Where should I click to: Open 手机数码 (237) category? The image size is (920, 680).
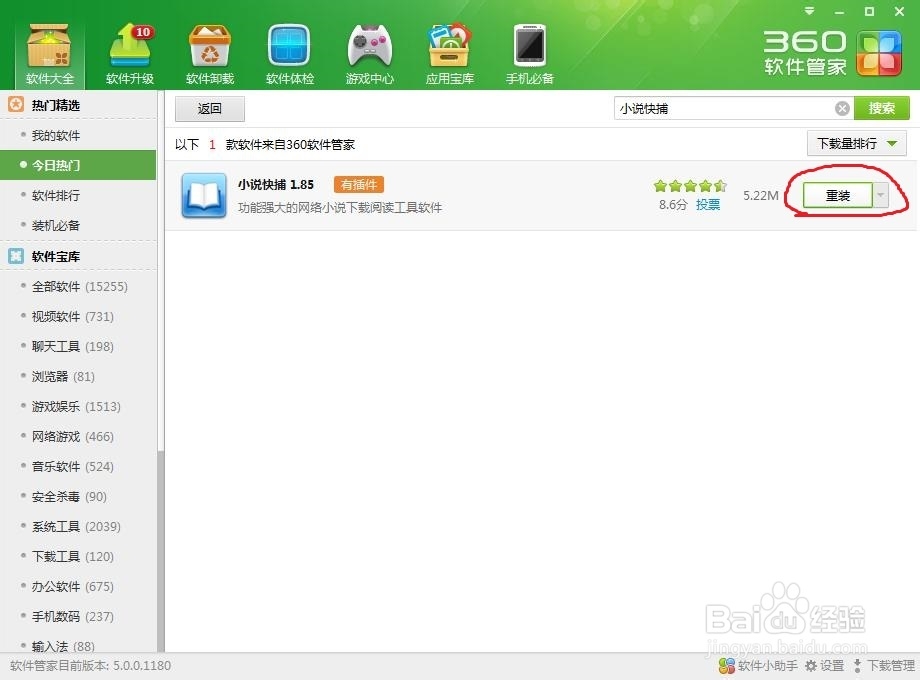click(x=73, y=616)
